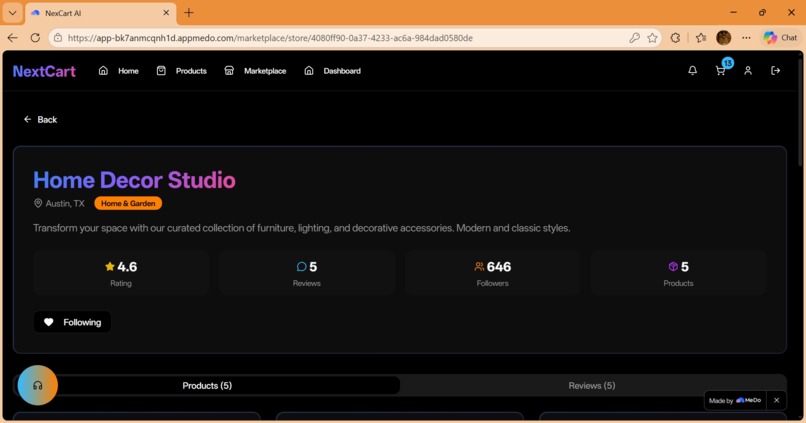Click the Home Decor Studio title
The image size is (806, 423).
[x=134, y=180]
